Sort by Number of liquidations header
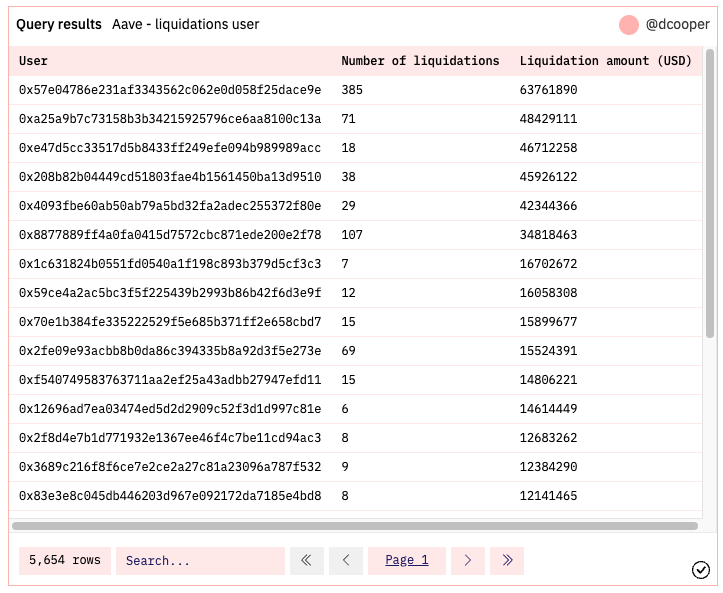 coord(420,61)
